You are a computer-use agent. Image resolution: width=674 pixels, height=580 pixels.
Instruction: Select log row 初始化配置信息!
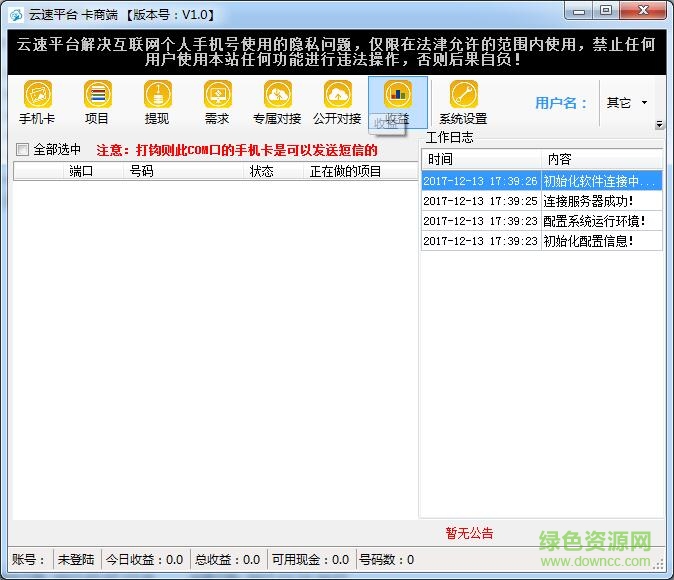542,241
